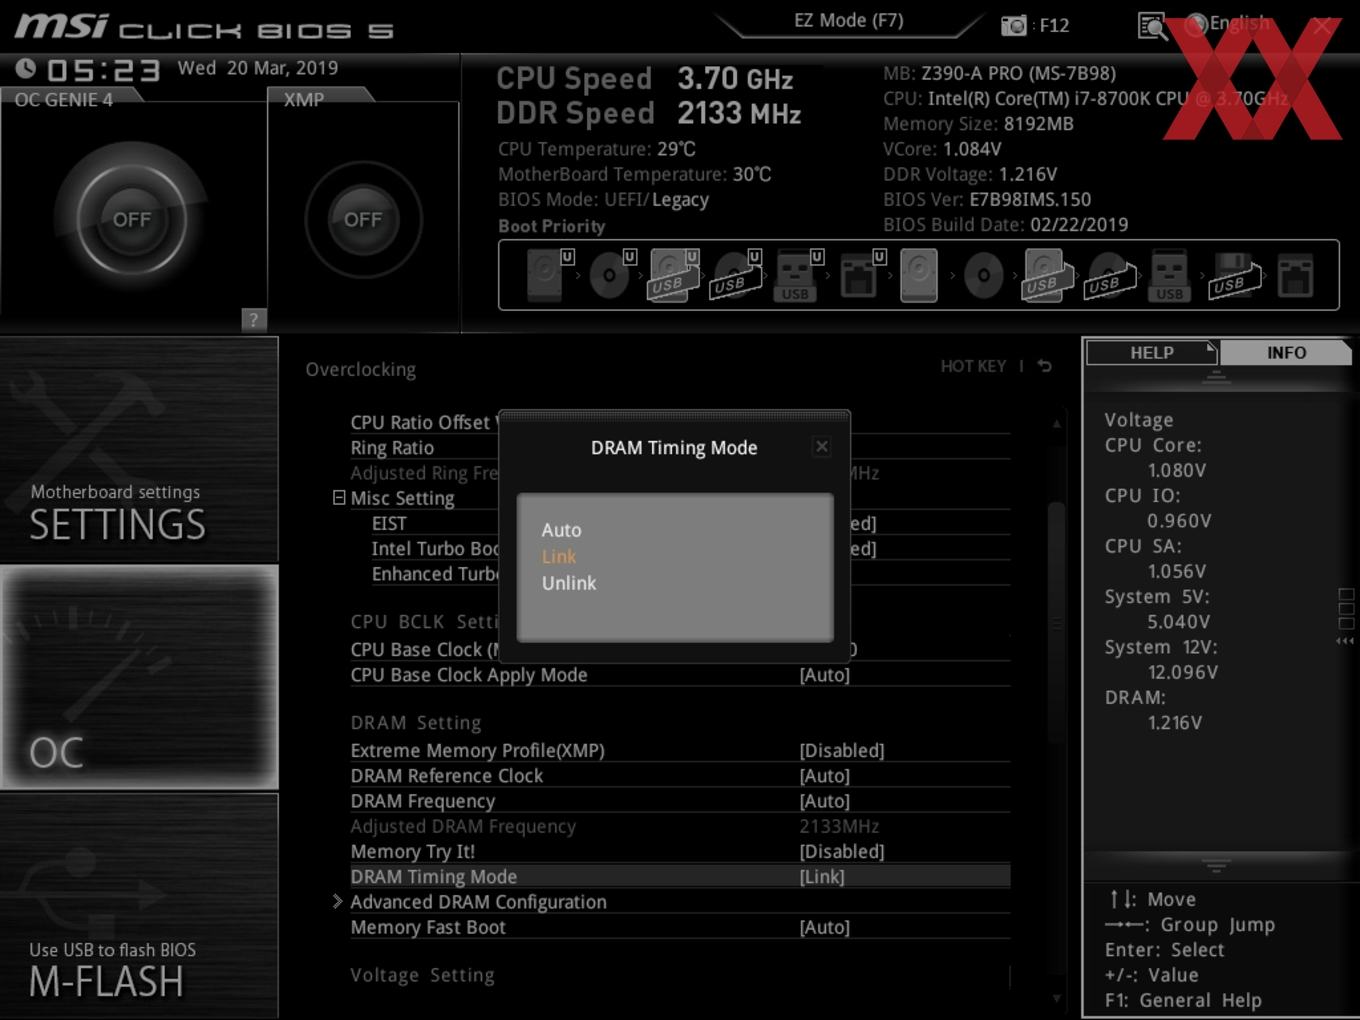Open the SETTINGS motherboard settings section
This screenshot has width=1360, height=1020.
139,450
